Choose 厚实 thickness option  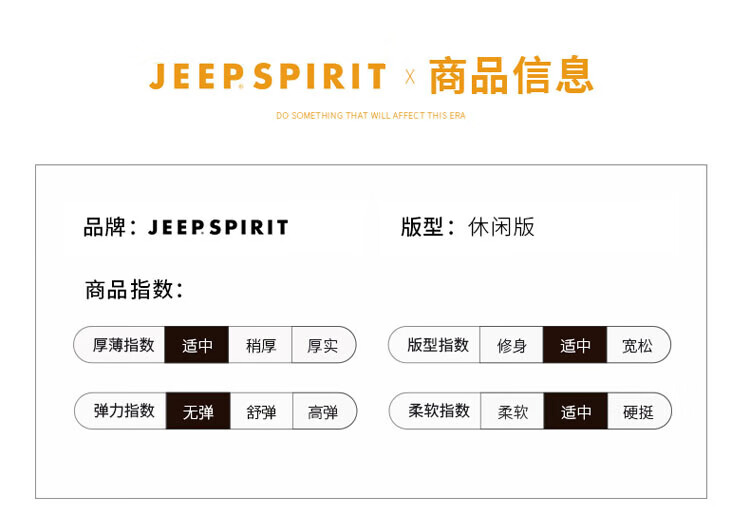pos(322,346)
